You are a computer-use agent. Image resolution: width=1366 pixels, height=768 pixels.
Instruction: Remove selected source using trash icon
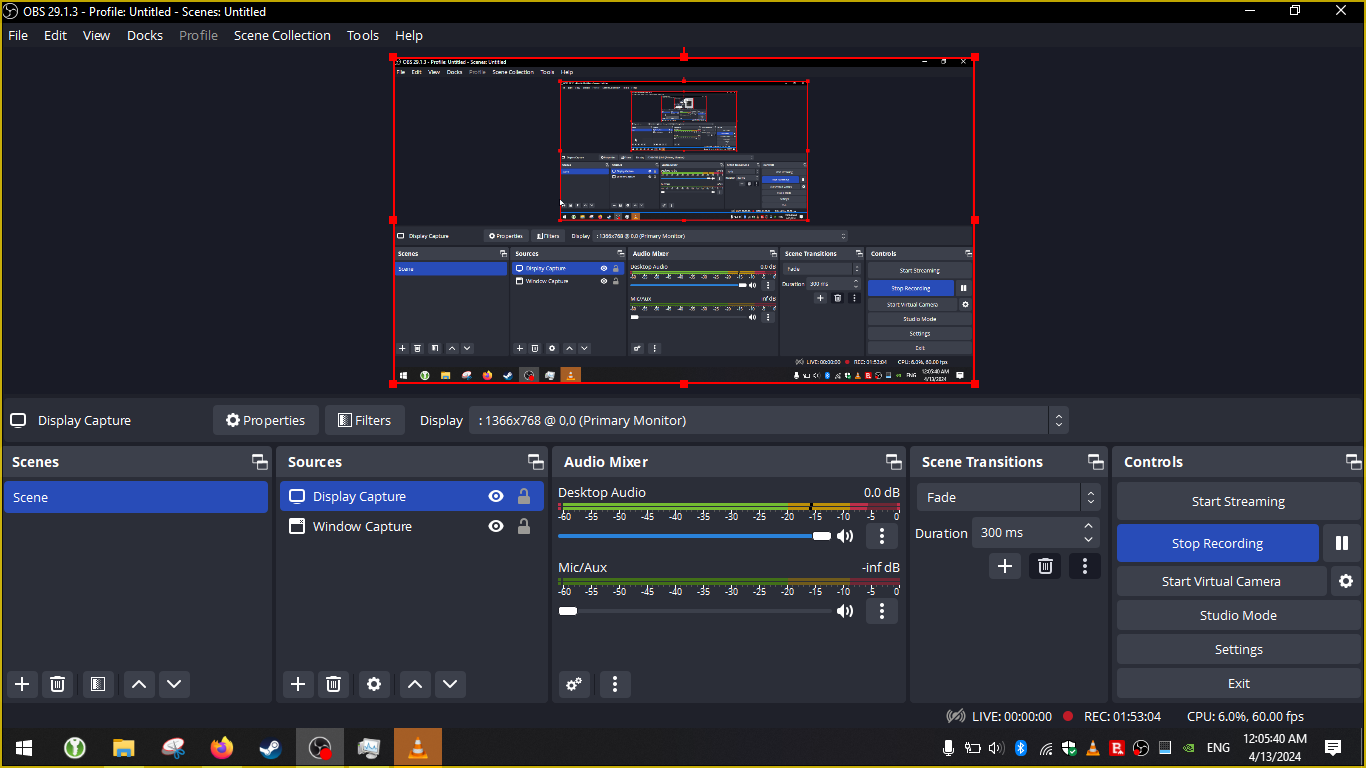pos(334,684)
